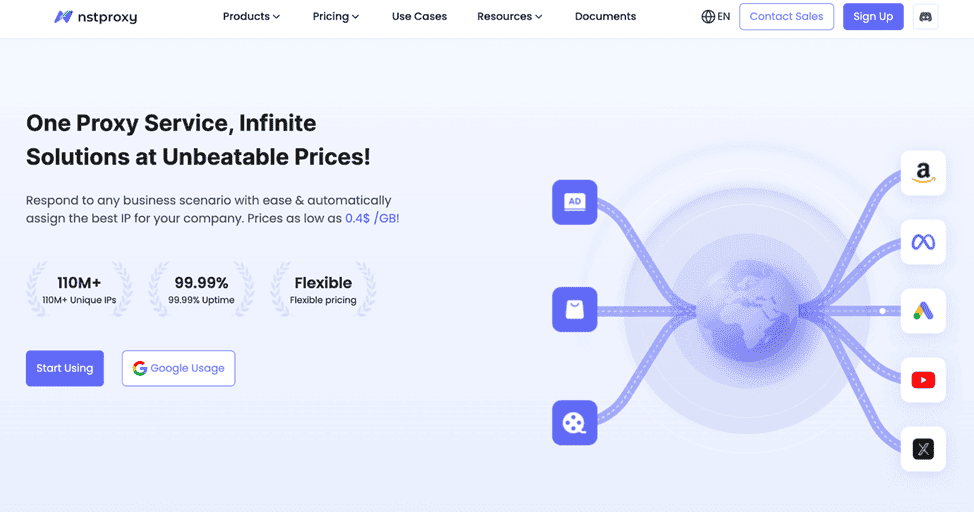
Task: Select the X (Twitter) icon tile
Action: pyautogui.click(x=923, y=449)
